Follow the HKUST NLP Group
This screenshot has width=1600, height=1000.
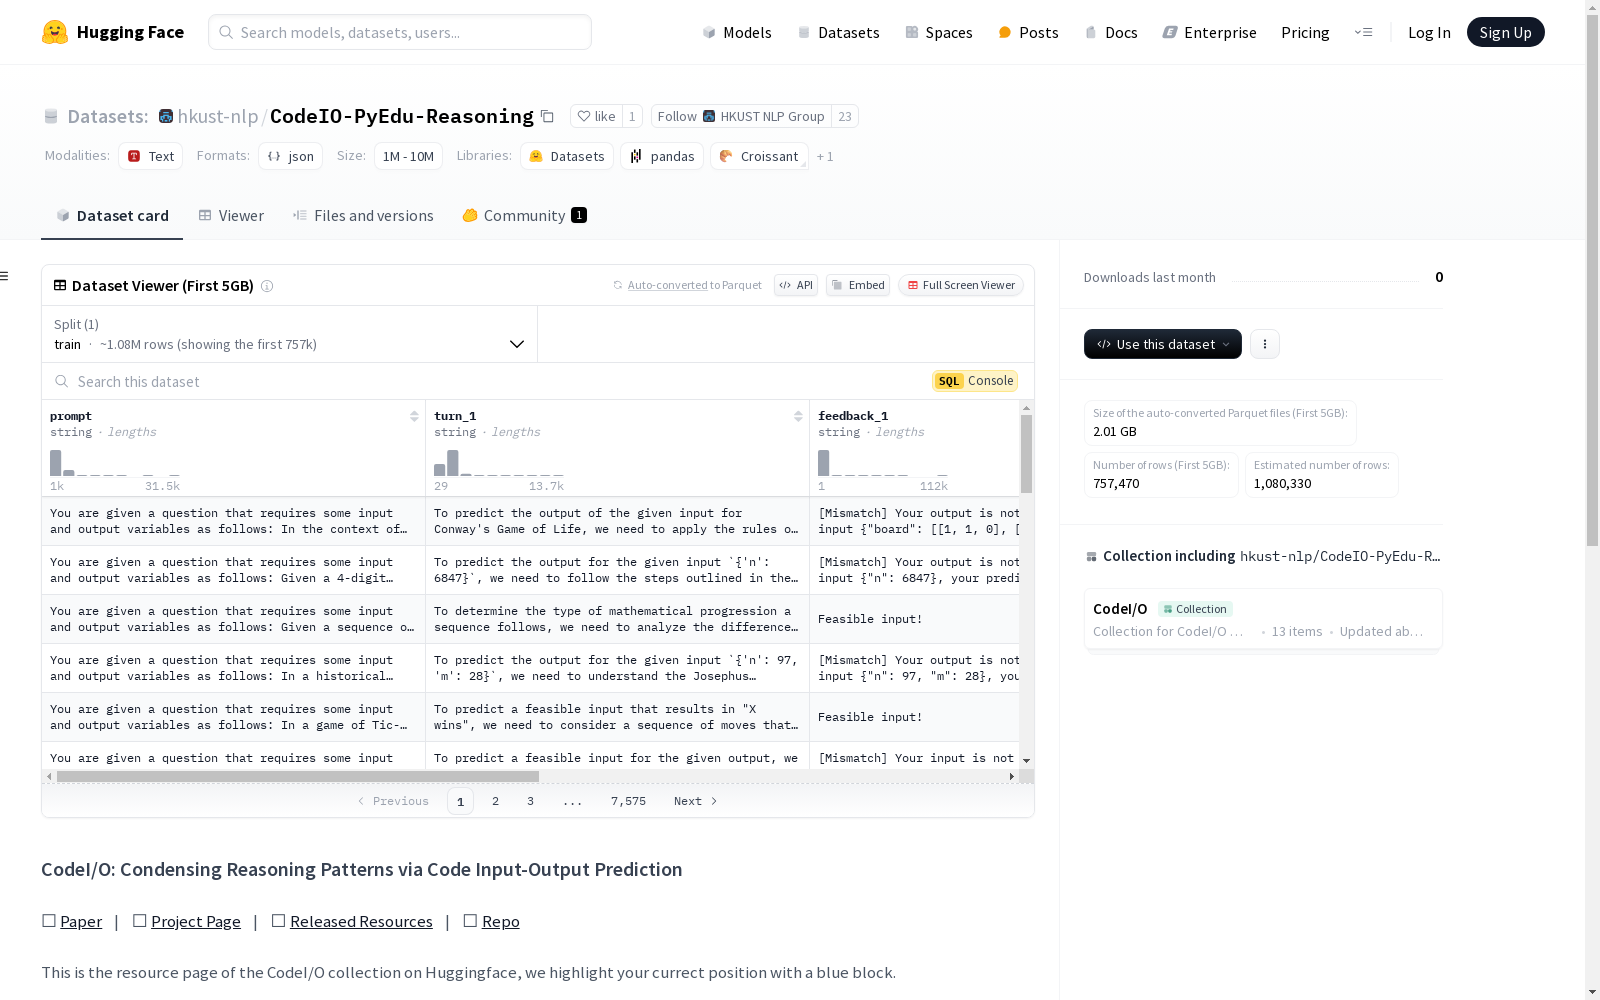click(x=678, y=116)
